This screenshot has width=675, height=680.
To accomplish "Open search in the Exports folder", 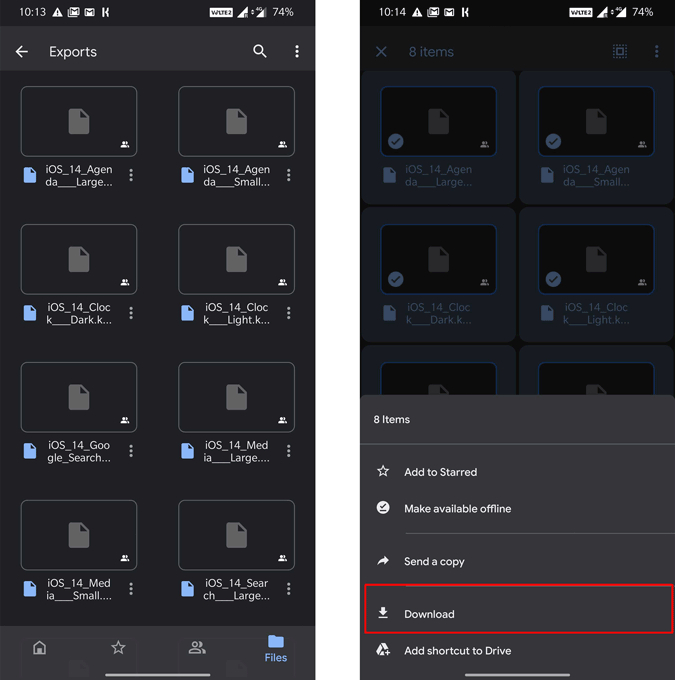I will [x=260, y=52].
